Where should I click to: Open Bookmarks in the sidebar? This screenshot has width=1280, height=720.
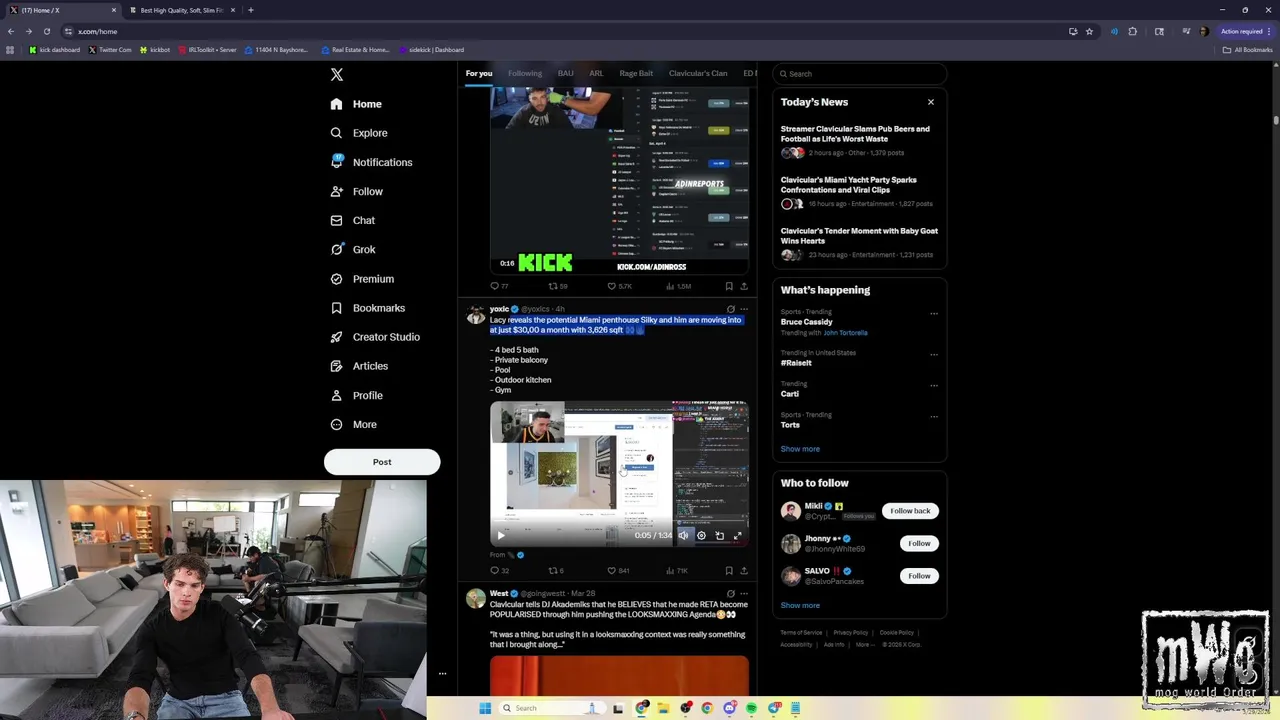click(367, 308)
